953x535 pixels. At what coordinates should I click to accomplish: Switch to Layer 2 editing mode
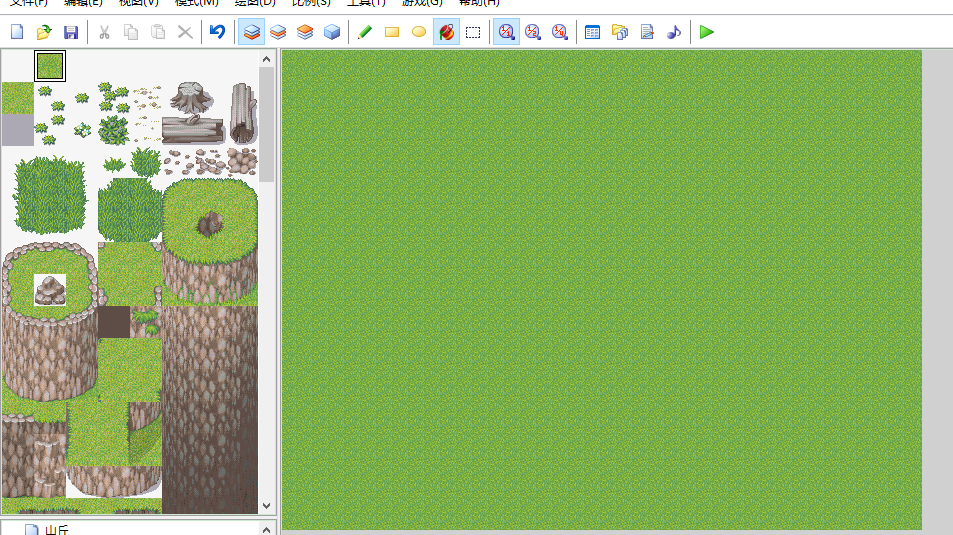278,32
